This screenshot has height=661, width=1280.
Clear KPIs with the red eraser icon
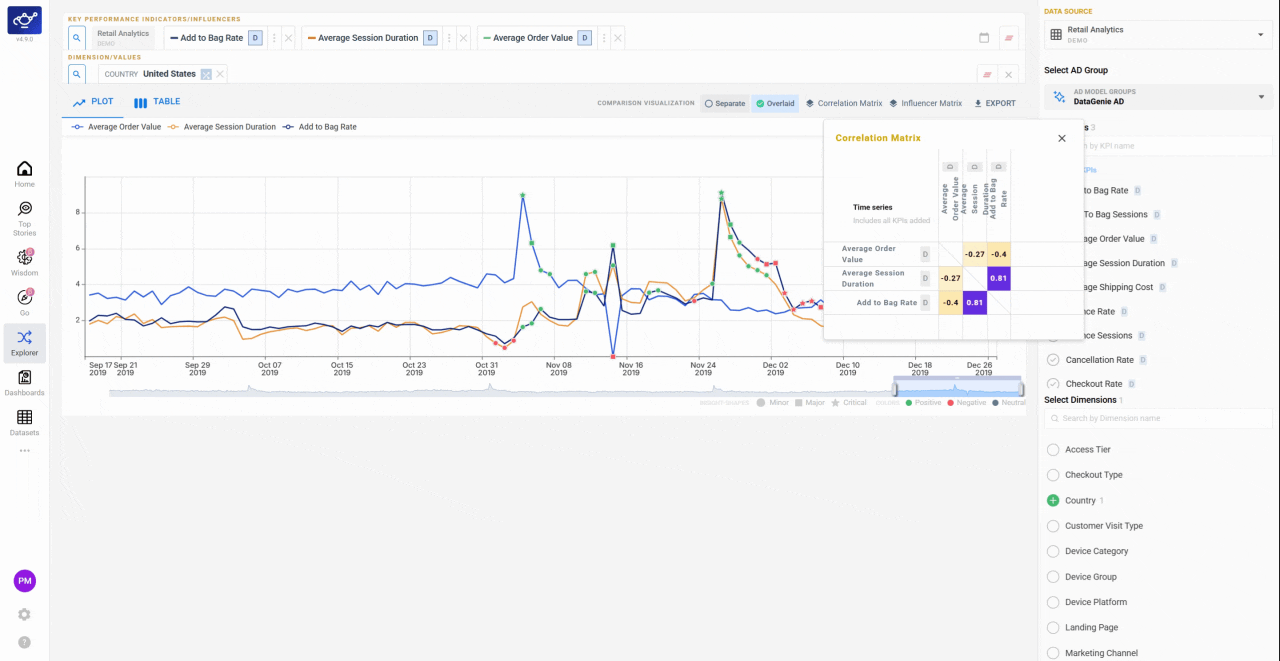click(1009, 38)
